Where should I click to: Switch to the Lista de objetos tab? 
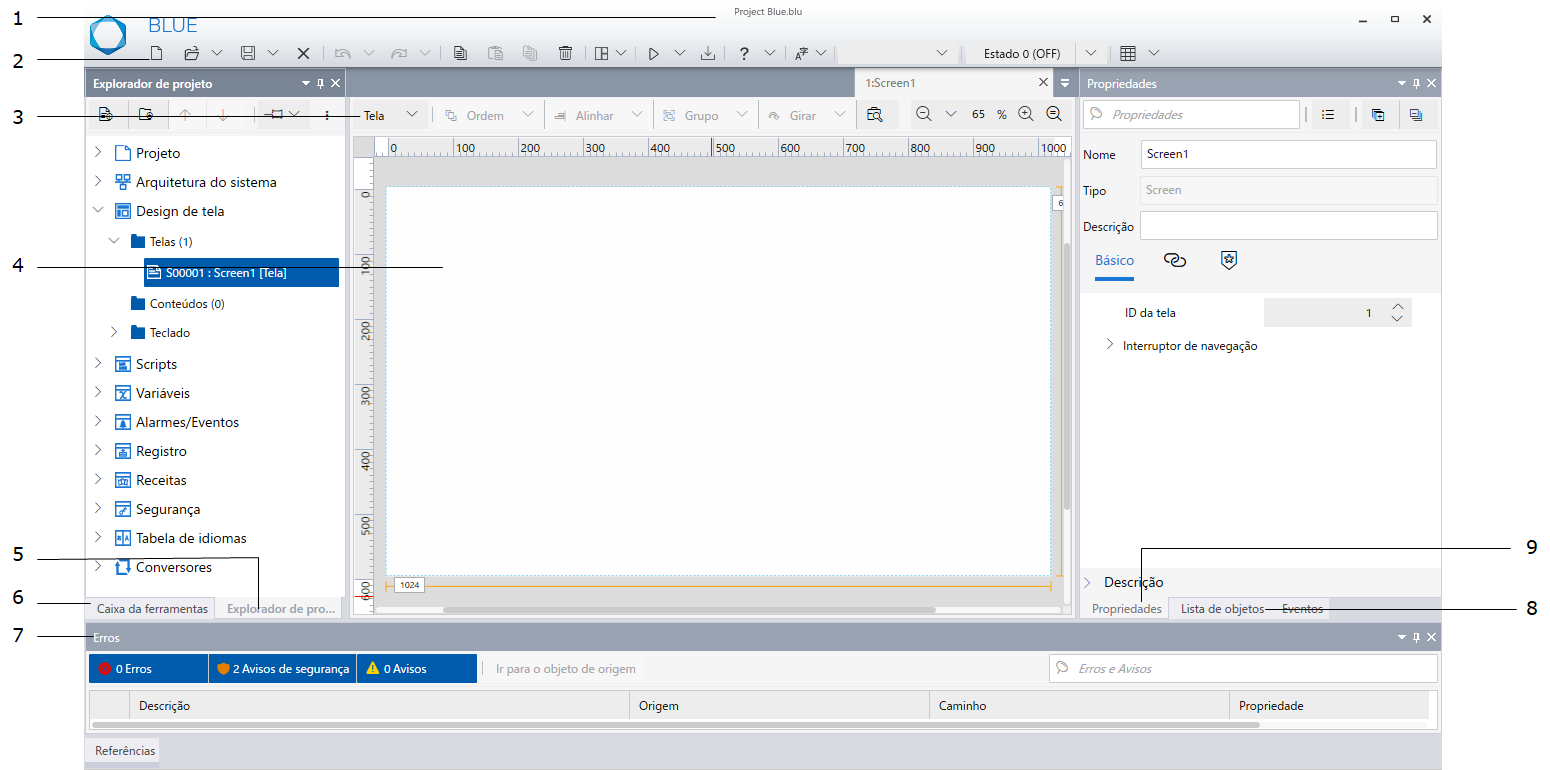pos(1221,608)
